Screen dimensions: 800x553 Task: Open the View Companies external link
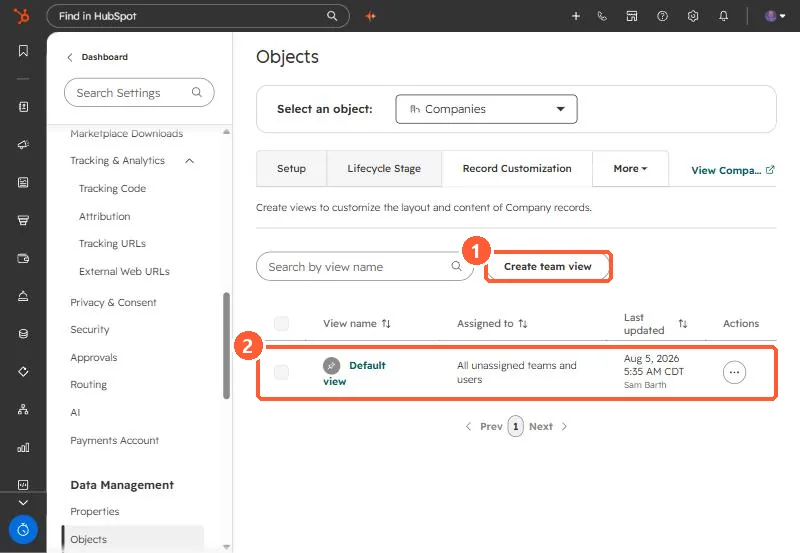coord(733,170)
